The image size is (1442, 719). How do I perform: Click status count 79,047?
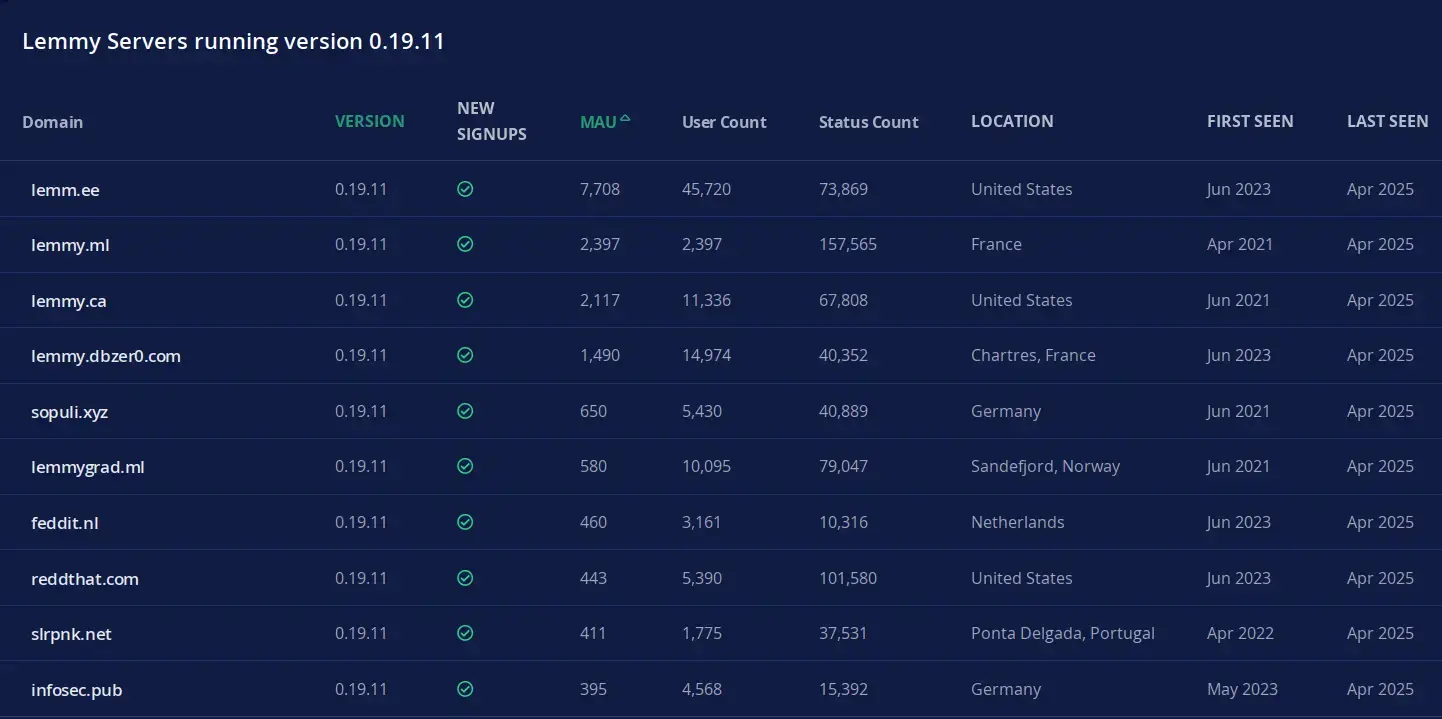(843, 466)
